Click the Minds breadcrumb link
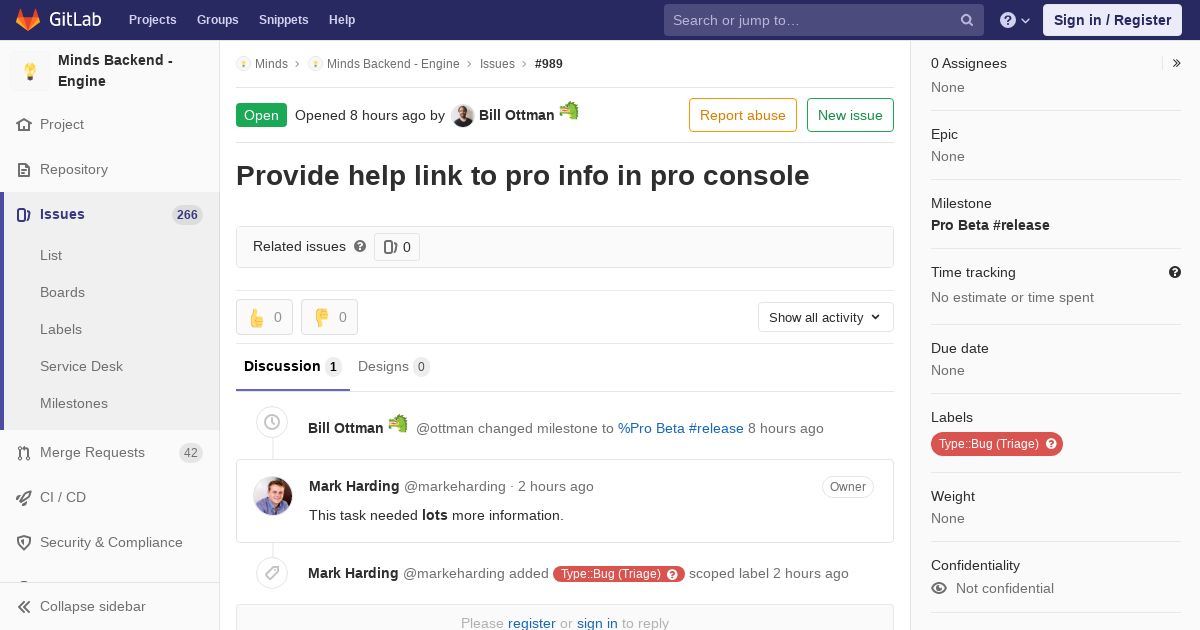This screenshot has width=1200, height=630. tap(271, 64)
